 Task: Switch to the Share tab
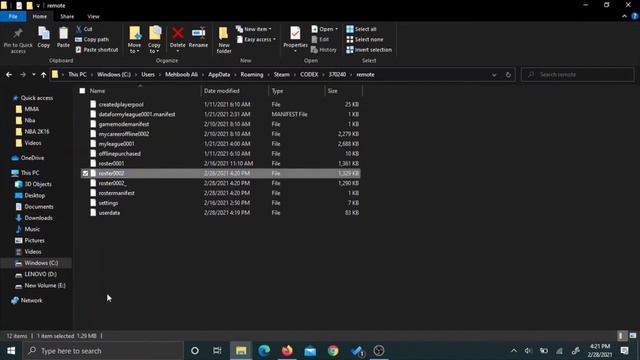(x=67, y=16)
